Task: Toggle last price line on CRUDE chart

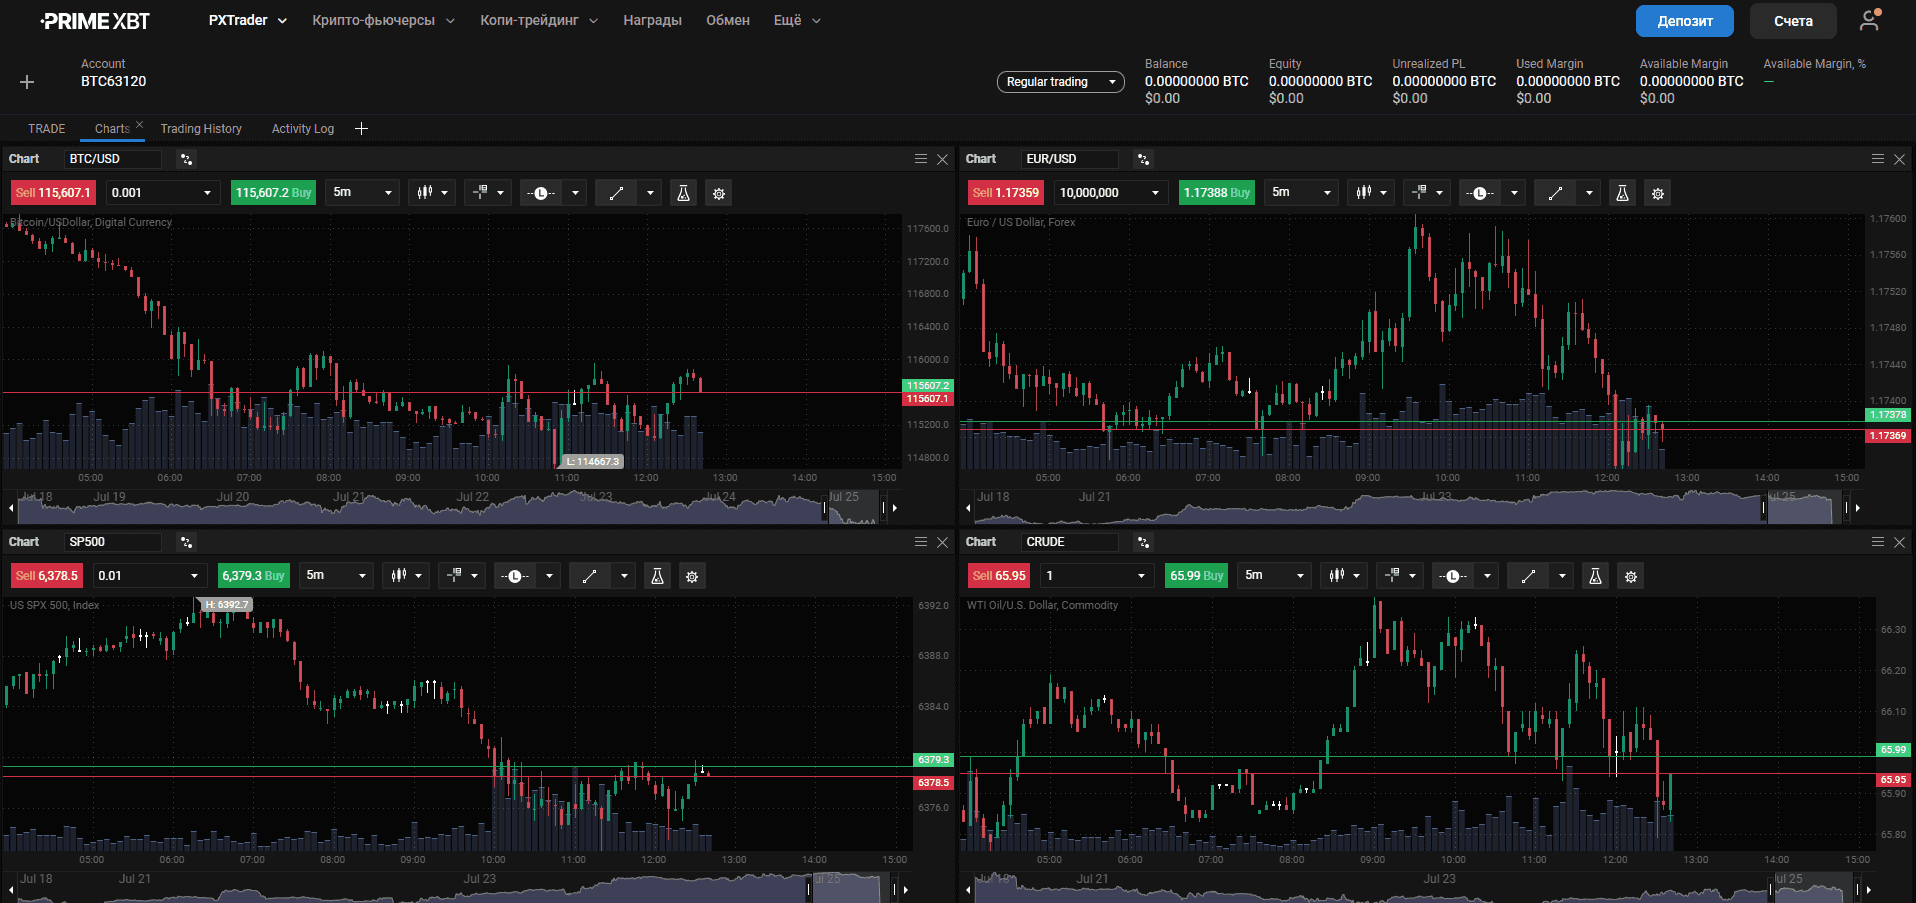Action: point(1452,576)
